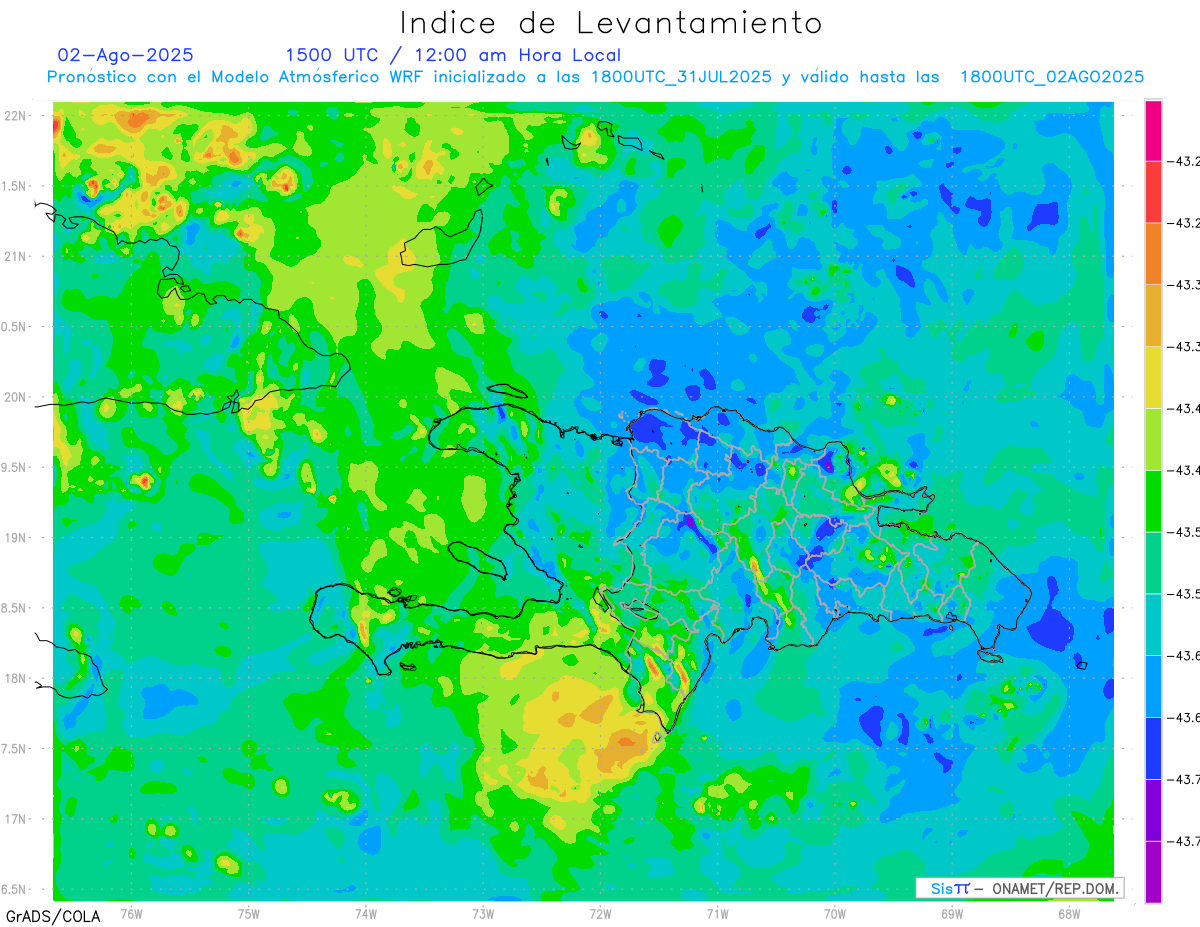The height and width of the screenshot is (927, 1200).
Task: Click the '74W' longitude axis label
Action: pos(365,913)
